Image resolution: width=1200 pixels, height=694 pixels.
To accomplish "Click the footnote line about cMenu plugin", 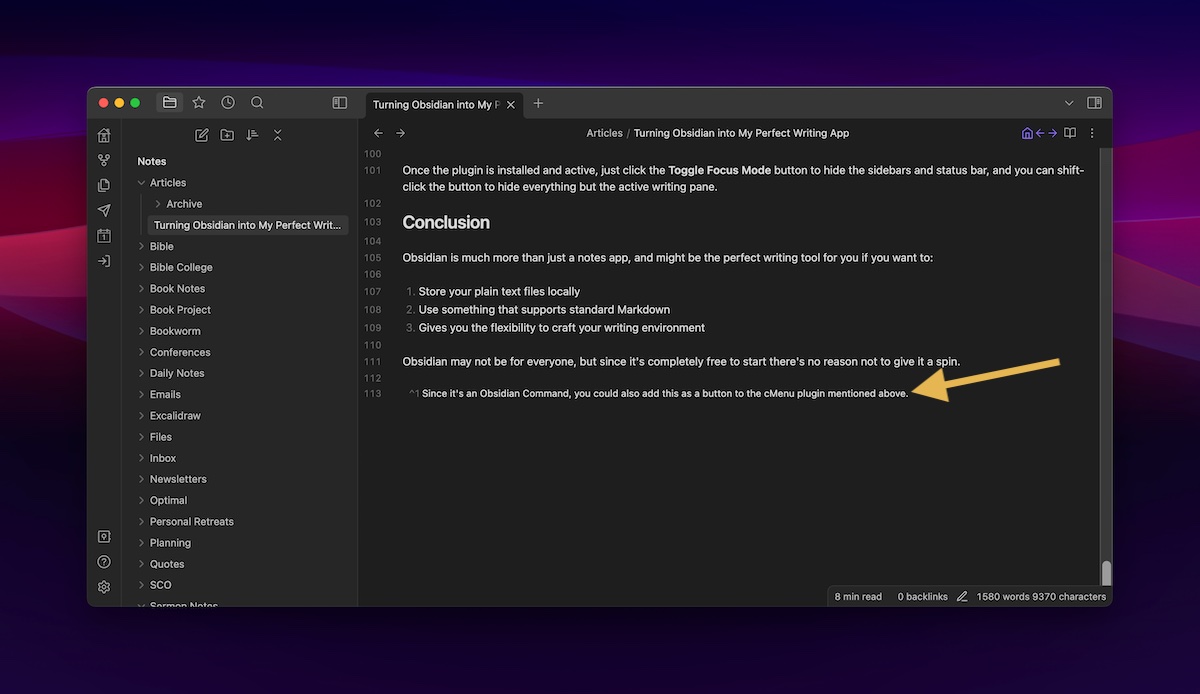I will [x=659, y=394].
